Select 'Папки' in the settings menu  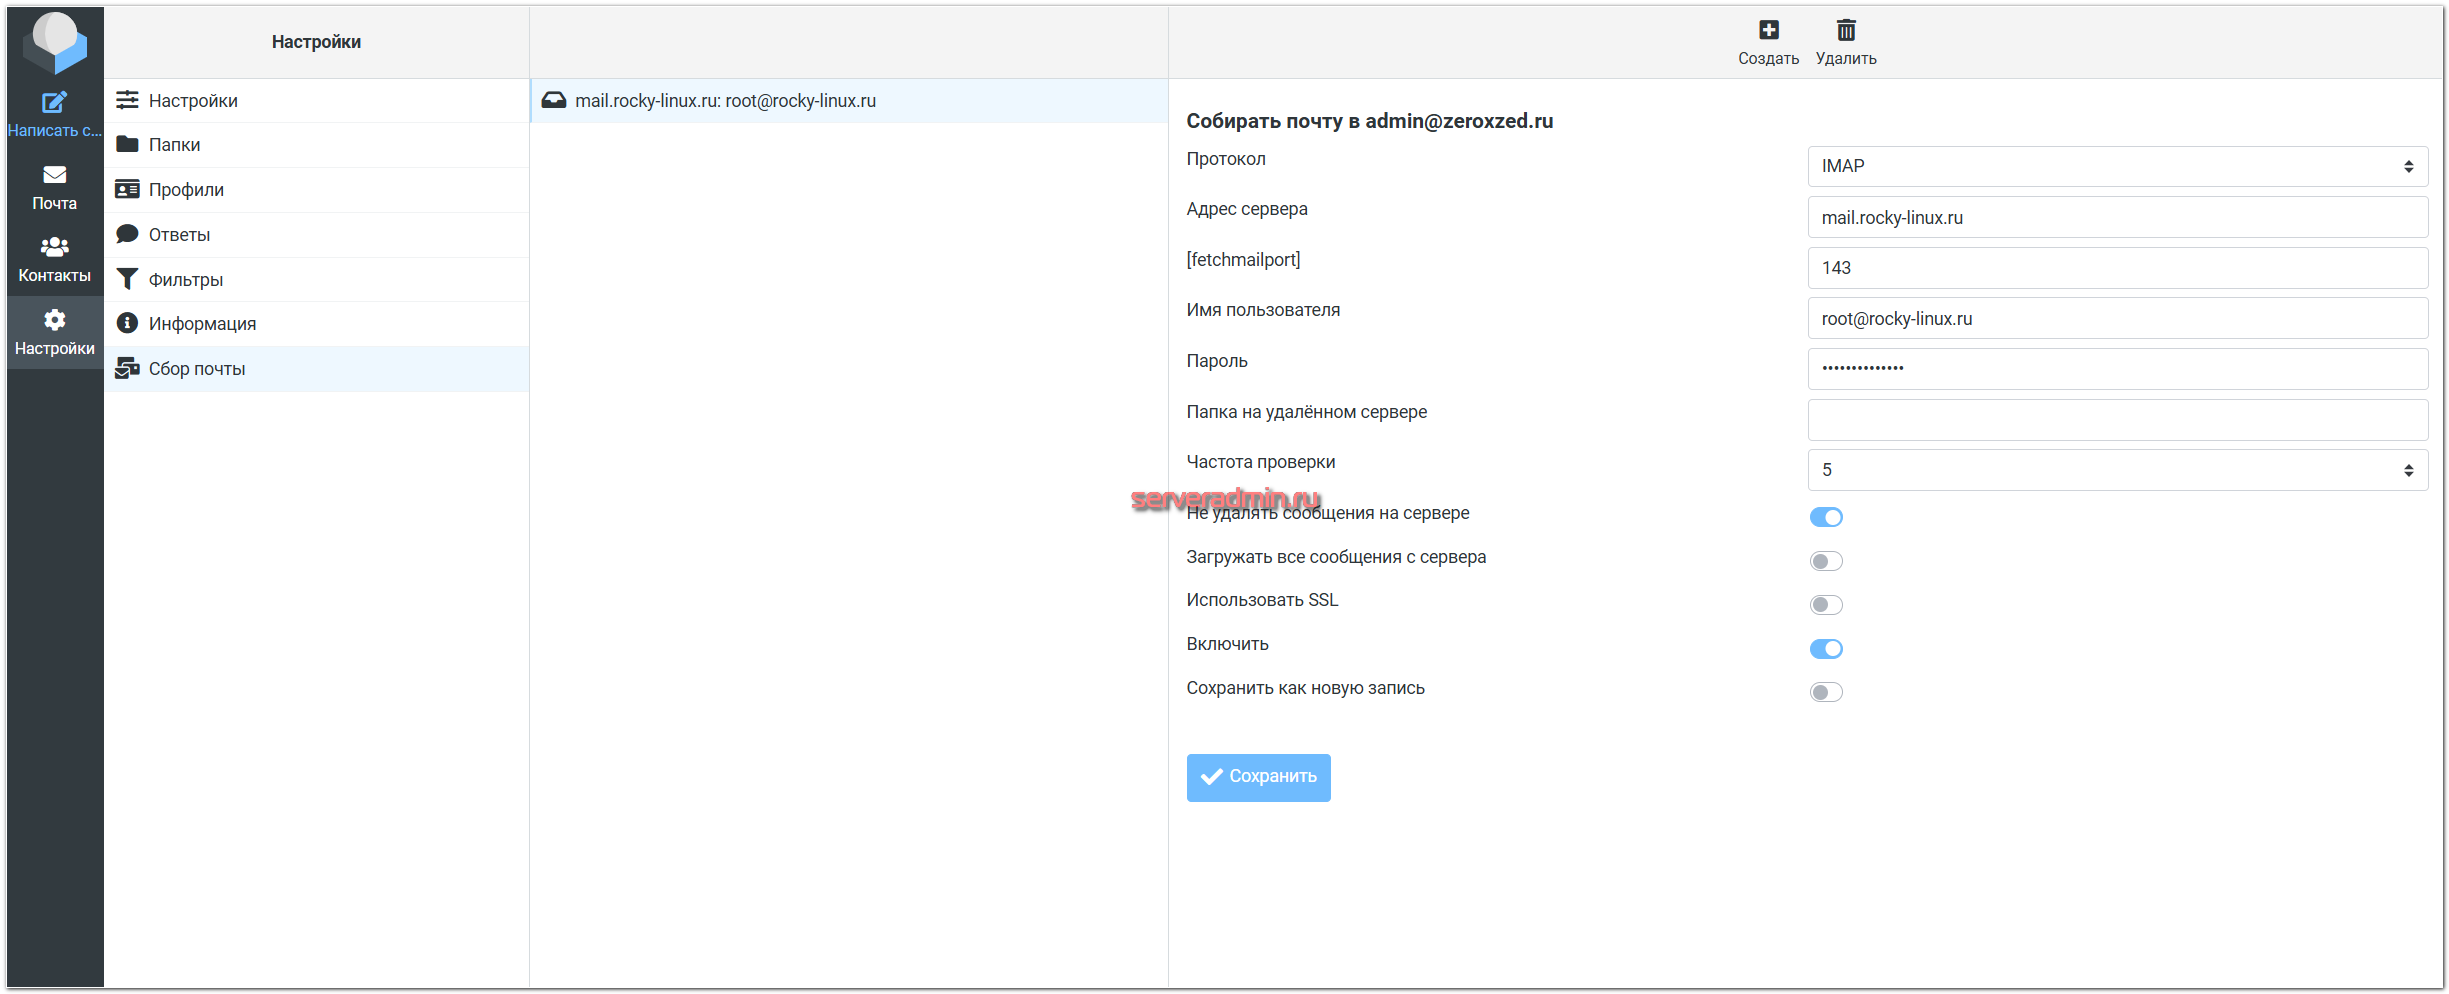(175, 145)
